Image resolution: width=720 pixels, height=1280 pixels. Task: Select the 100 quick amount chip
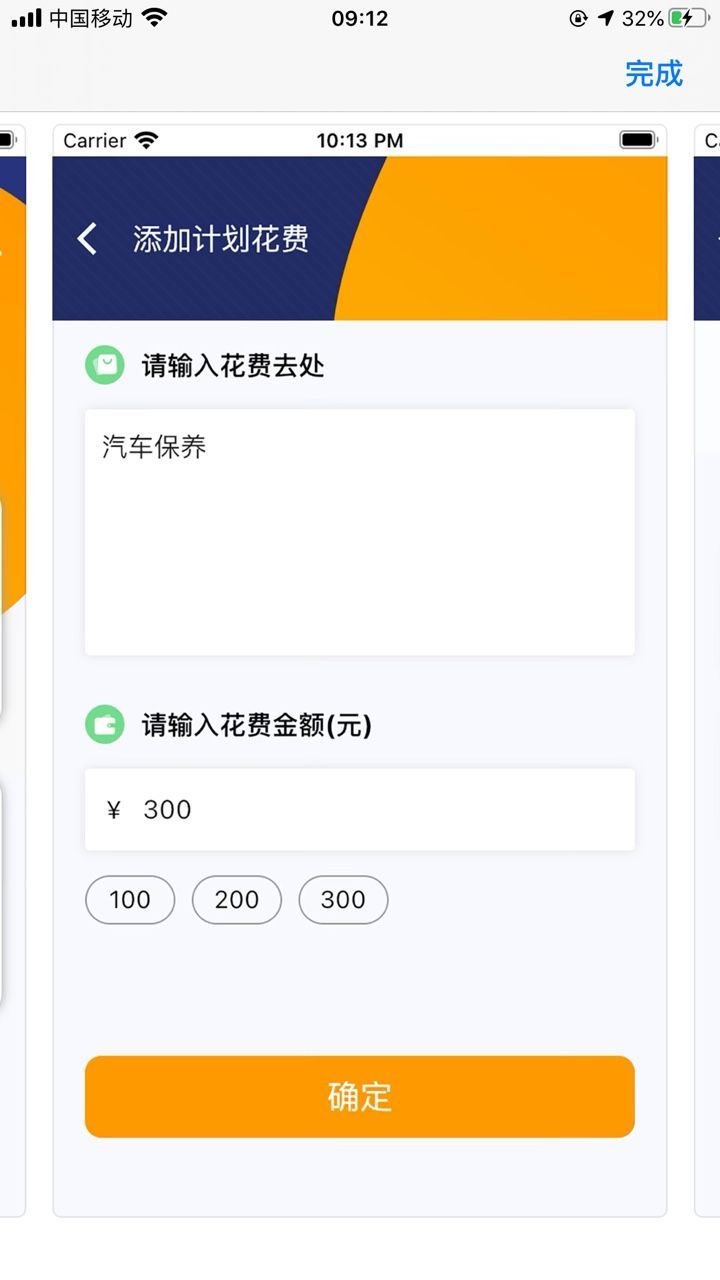130,900
